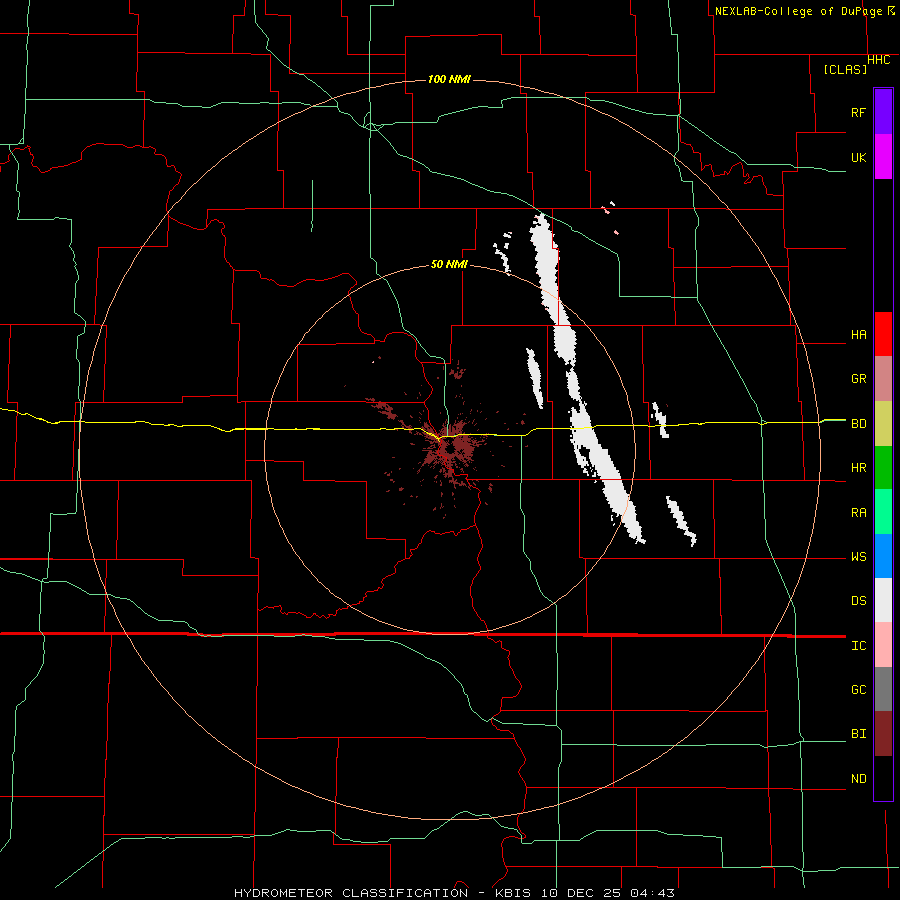
Task: Click the BD legend label
Action: tap(858, 424)
